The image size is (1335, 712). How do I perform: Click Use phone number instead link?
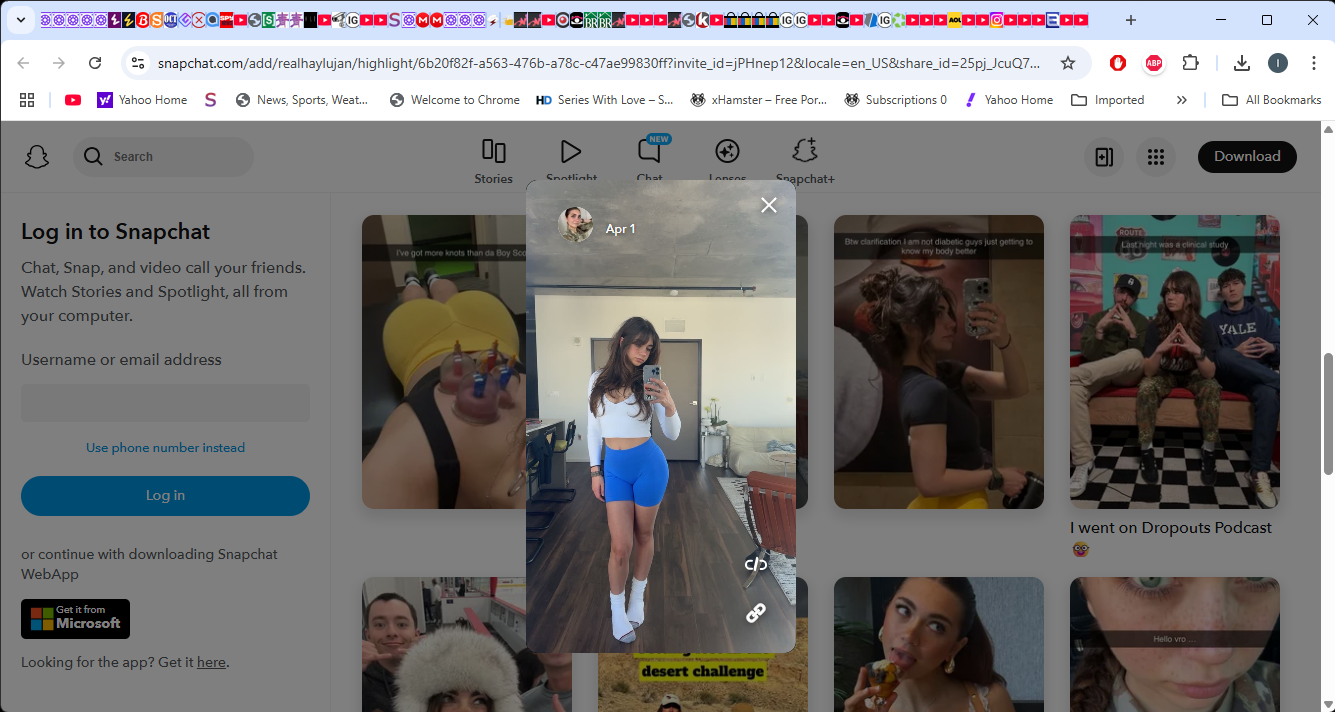click(x=165, y=448)
